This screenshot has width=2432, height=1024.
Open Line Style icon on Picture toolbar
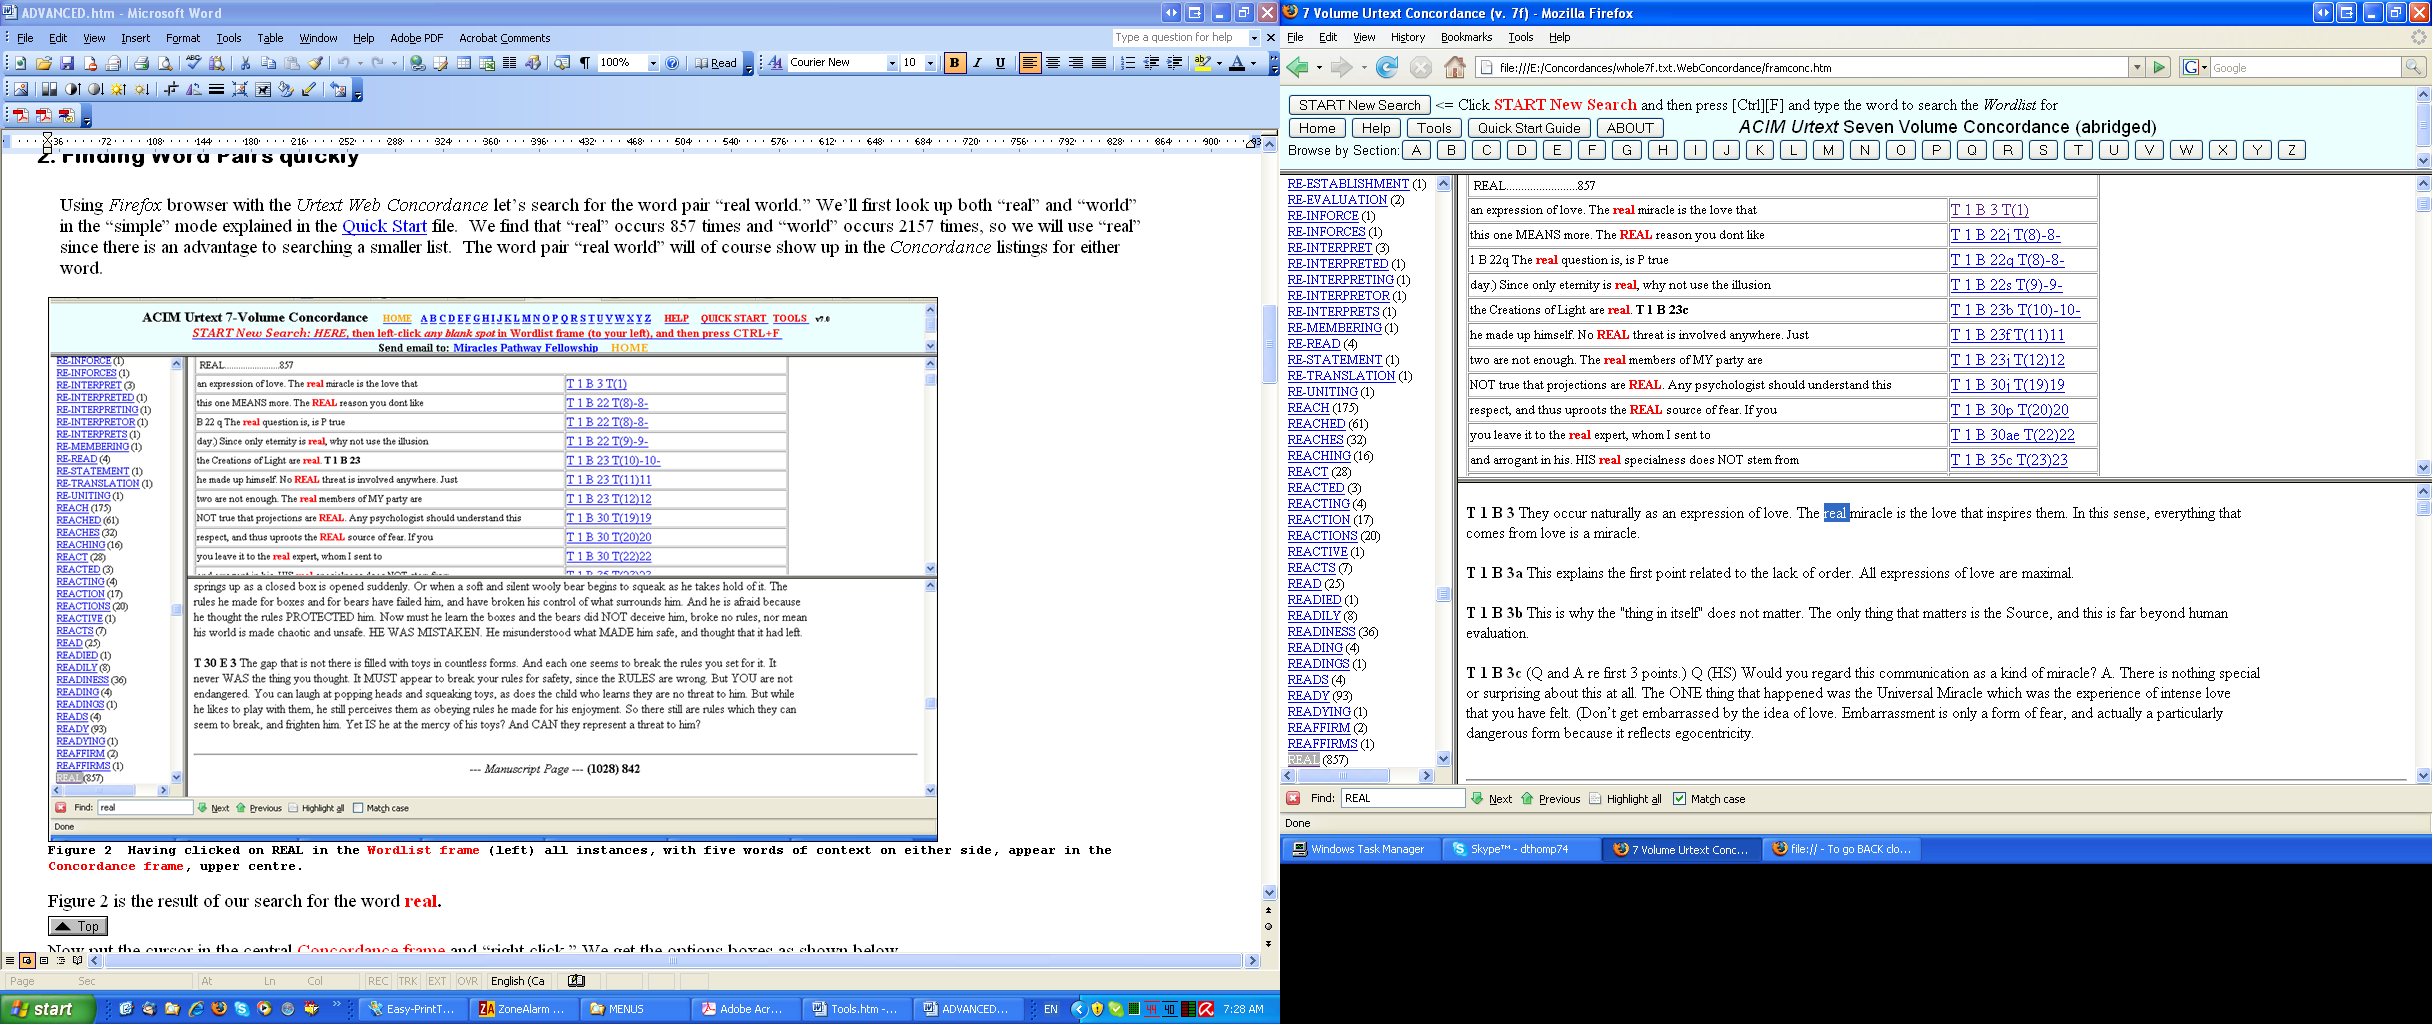(x=216, y=89)
